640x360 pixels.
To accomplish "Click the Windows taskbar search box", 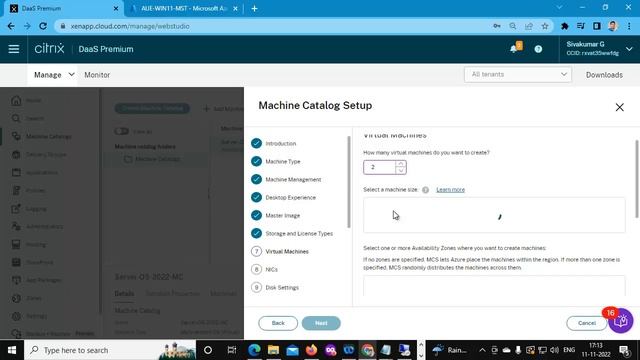I will point(110,350).
